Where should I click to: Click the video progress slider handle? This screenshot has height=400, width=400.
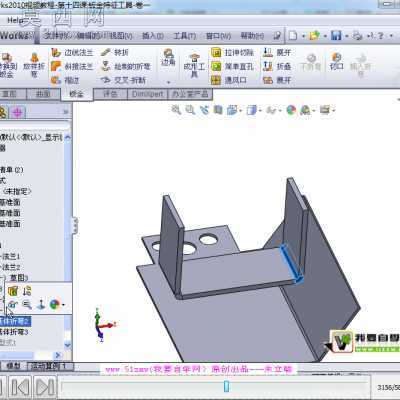pyautogui.click(x=226, y=386)
